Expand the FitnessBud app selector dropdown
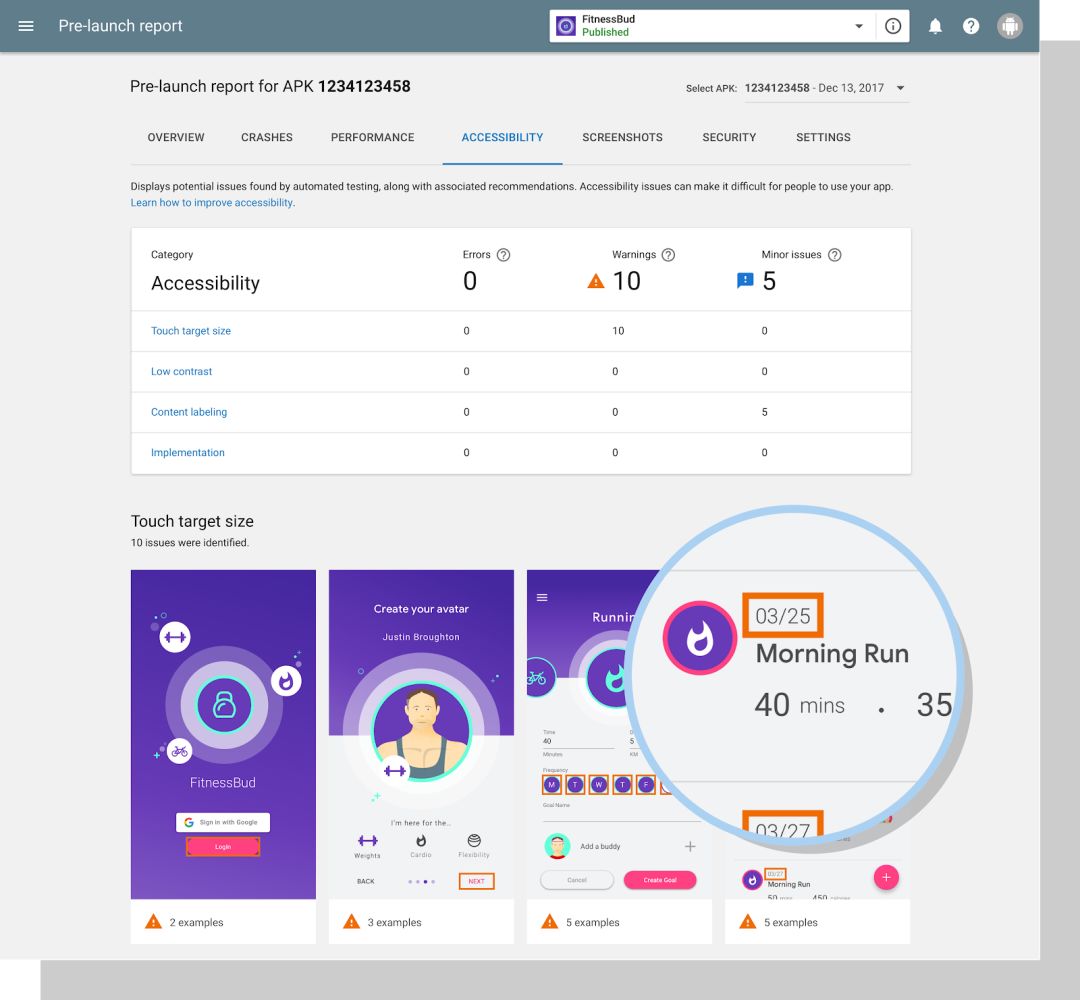The height and width of the screenshot is (1000, 1080). click(x=858, y=26)
